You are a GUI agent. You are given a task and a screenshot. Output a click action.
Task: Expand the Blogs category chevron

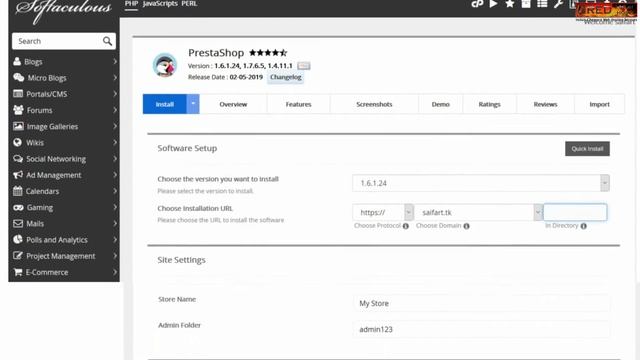pos(115,62)
